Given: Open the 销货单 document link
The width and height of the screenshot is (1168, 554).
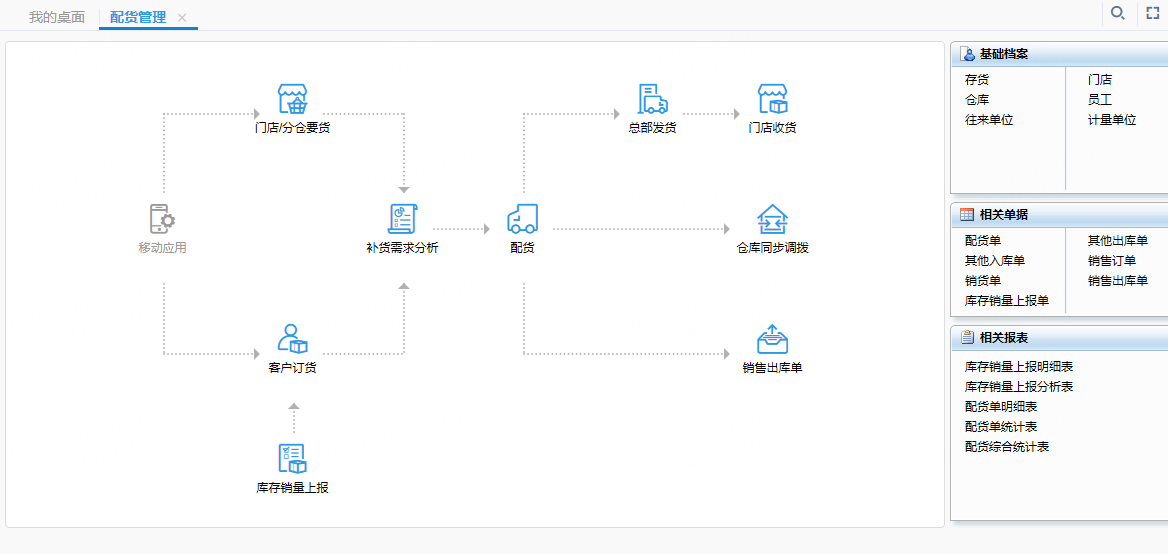Looking at the screenshot, I should coord(983,281).
